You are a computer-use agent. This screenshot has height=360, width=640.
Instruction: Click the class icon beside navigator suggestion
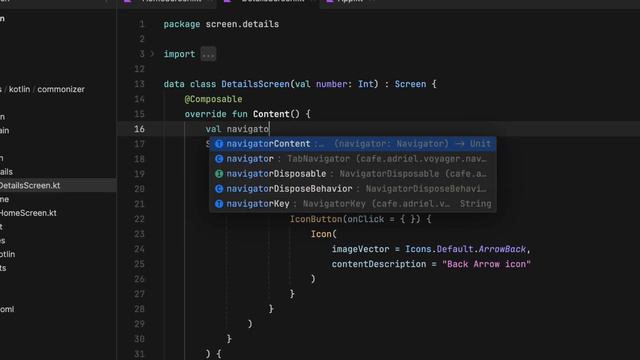click(x=219, y=159)
